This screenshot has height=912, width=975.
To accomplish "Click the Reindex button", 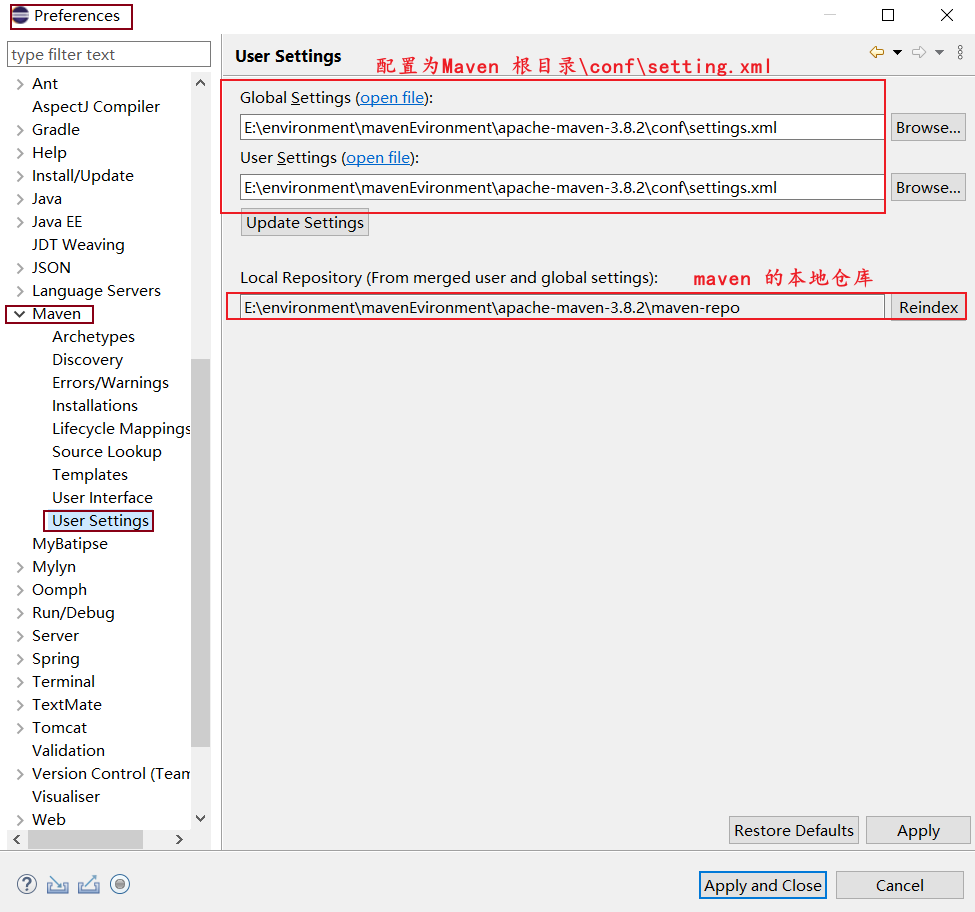I will tap(928, 308).
